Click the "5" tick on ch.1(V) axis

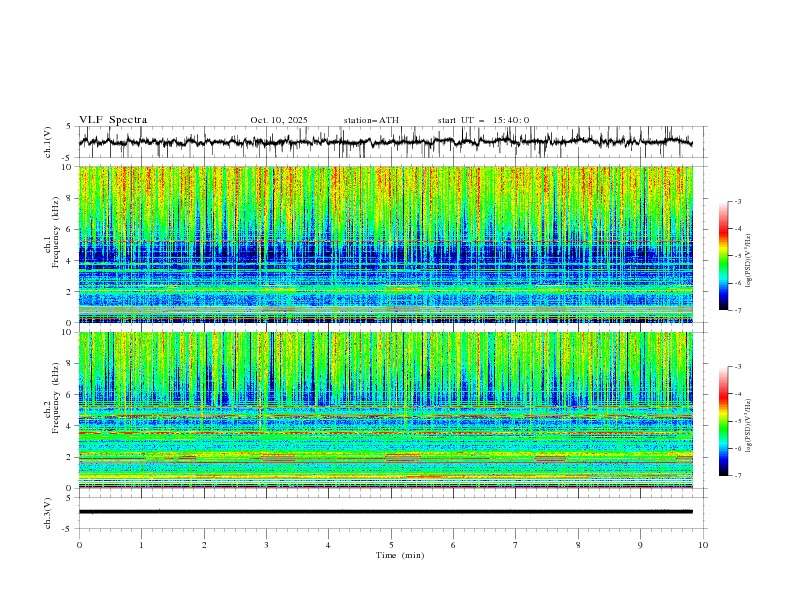(x=69, y=126)
